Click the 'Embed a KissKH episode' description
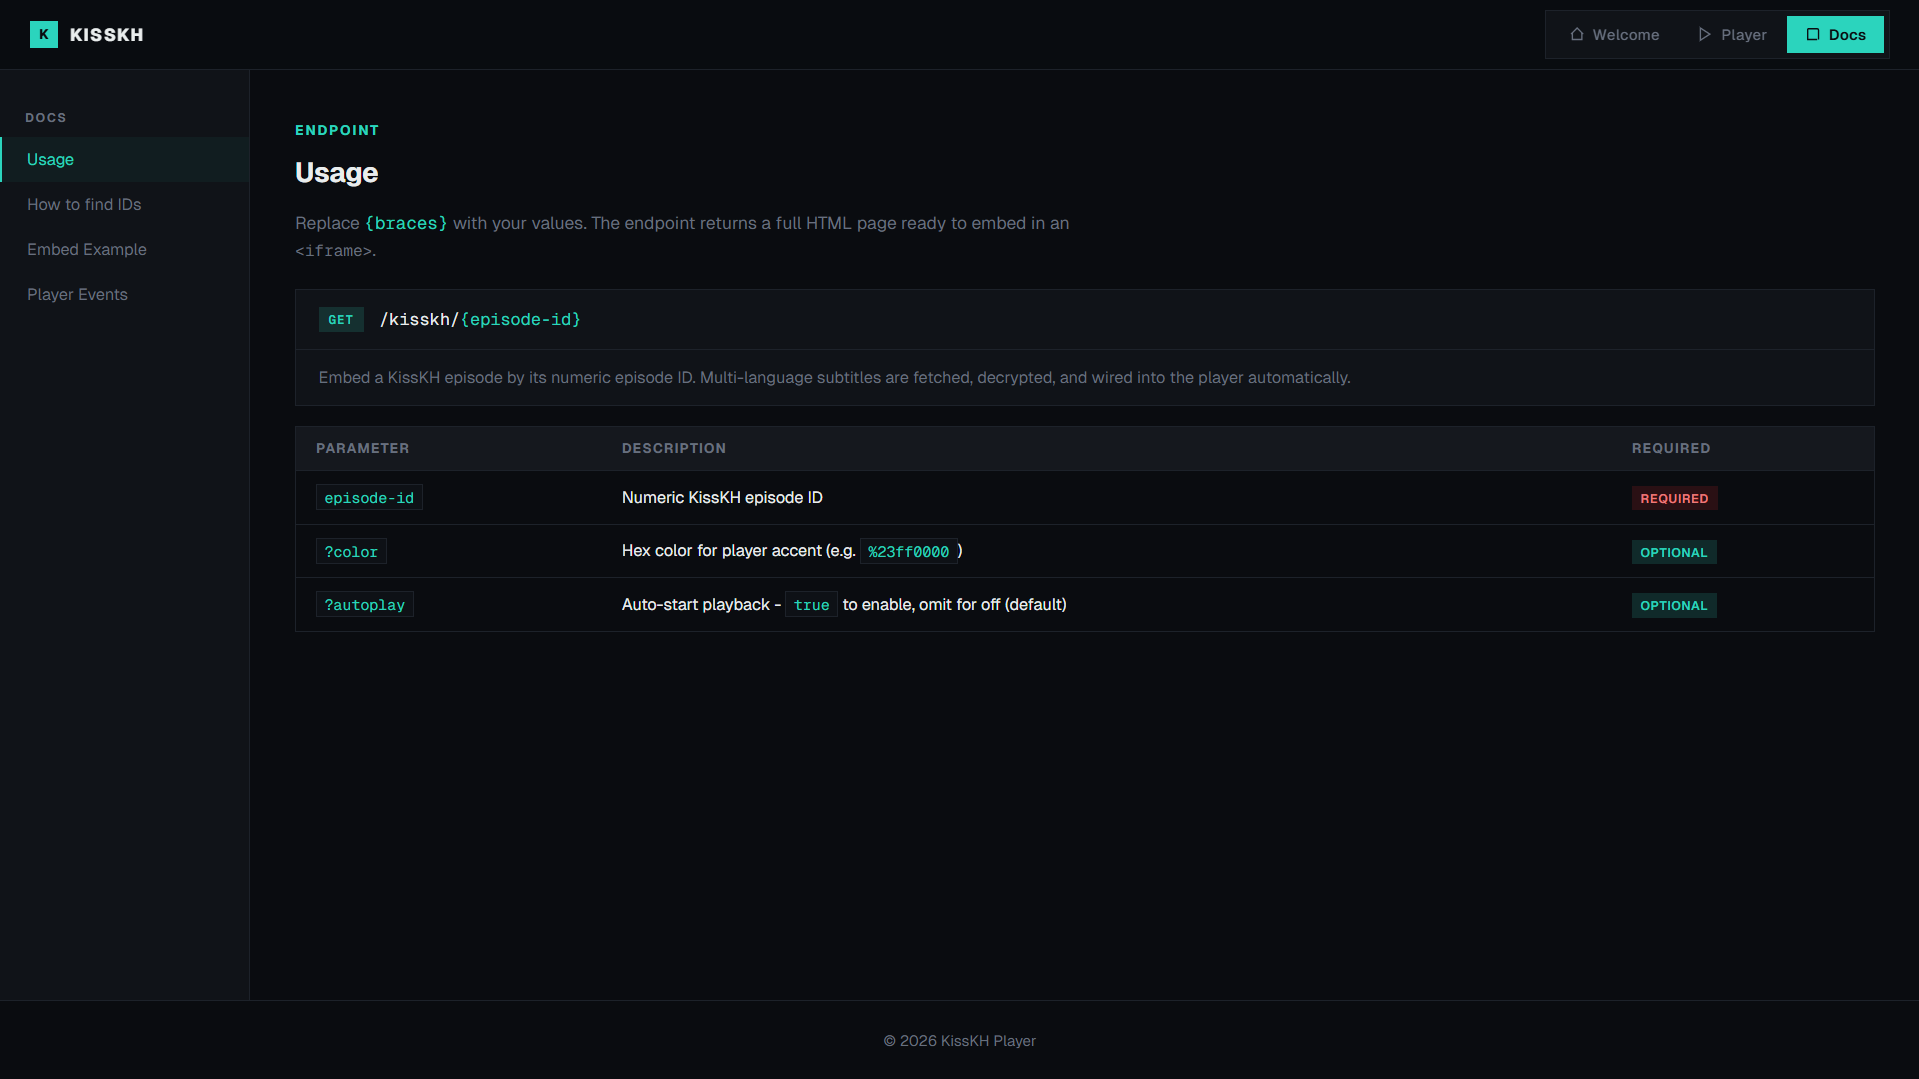 pyautogui.click(x=834, y=378)
